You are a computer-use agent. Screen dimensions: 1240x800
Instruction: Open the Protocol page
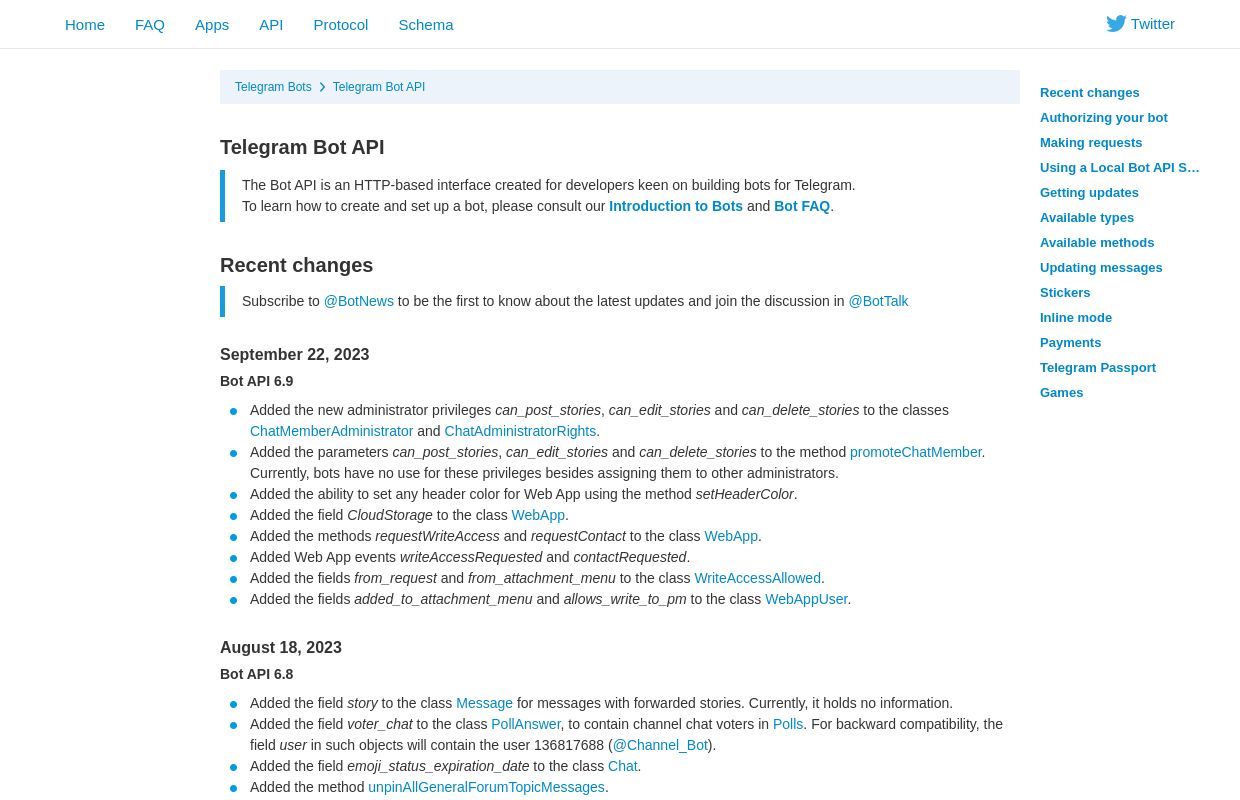pos(341,24)
